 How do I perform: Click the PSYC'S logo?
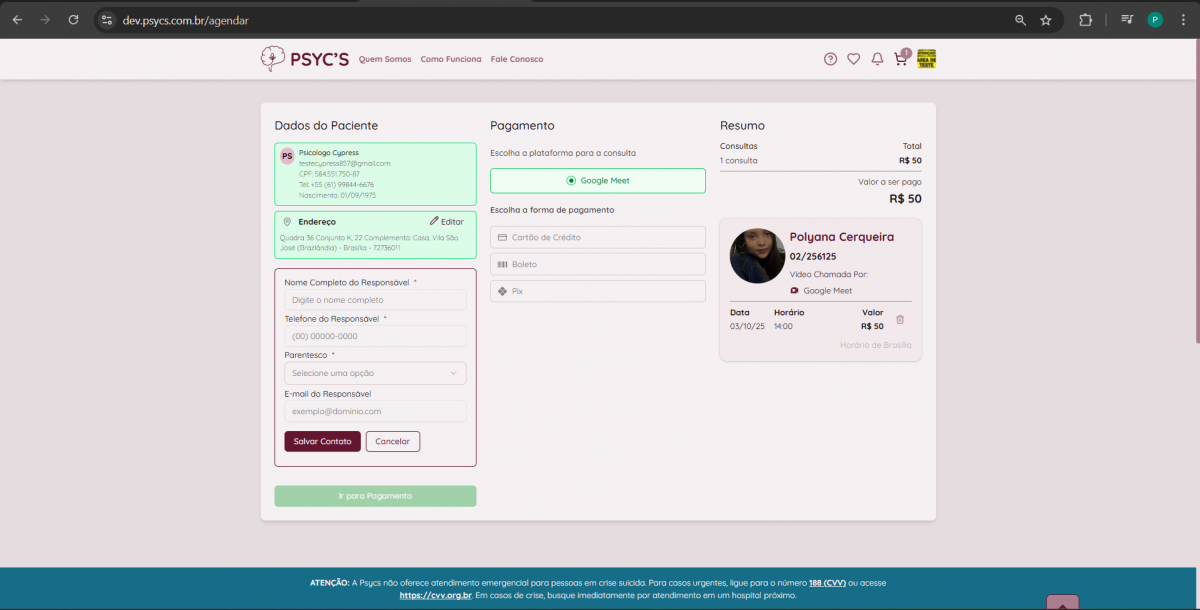pyautogui.click(x=304, y=59)
